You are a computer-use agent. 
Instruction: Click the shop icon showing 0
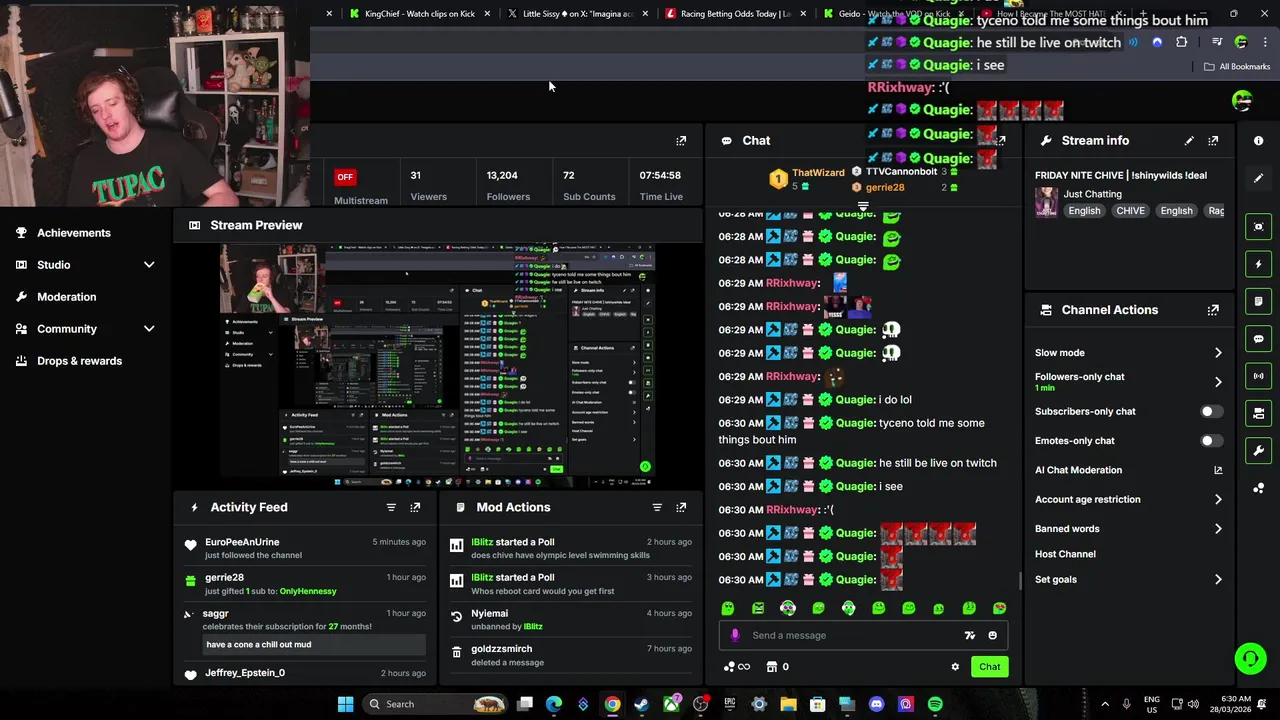coord(777,667)
